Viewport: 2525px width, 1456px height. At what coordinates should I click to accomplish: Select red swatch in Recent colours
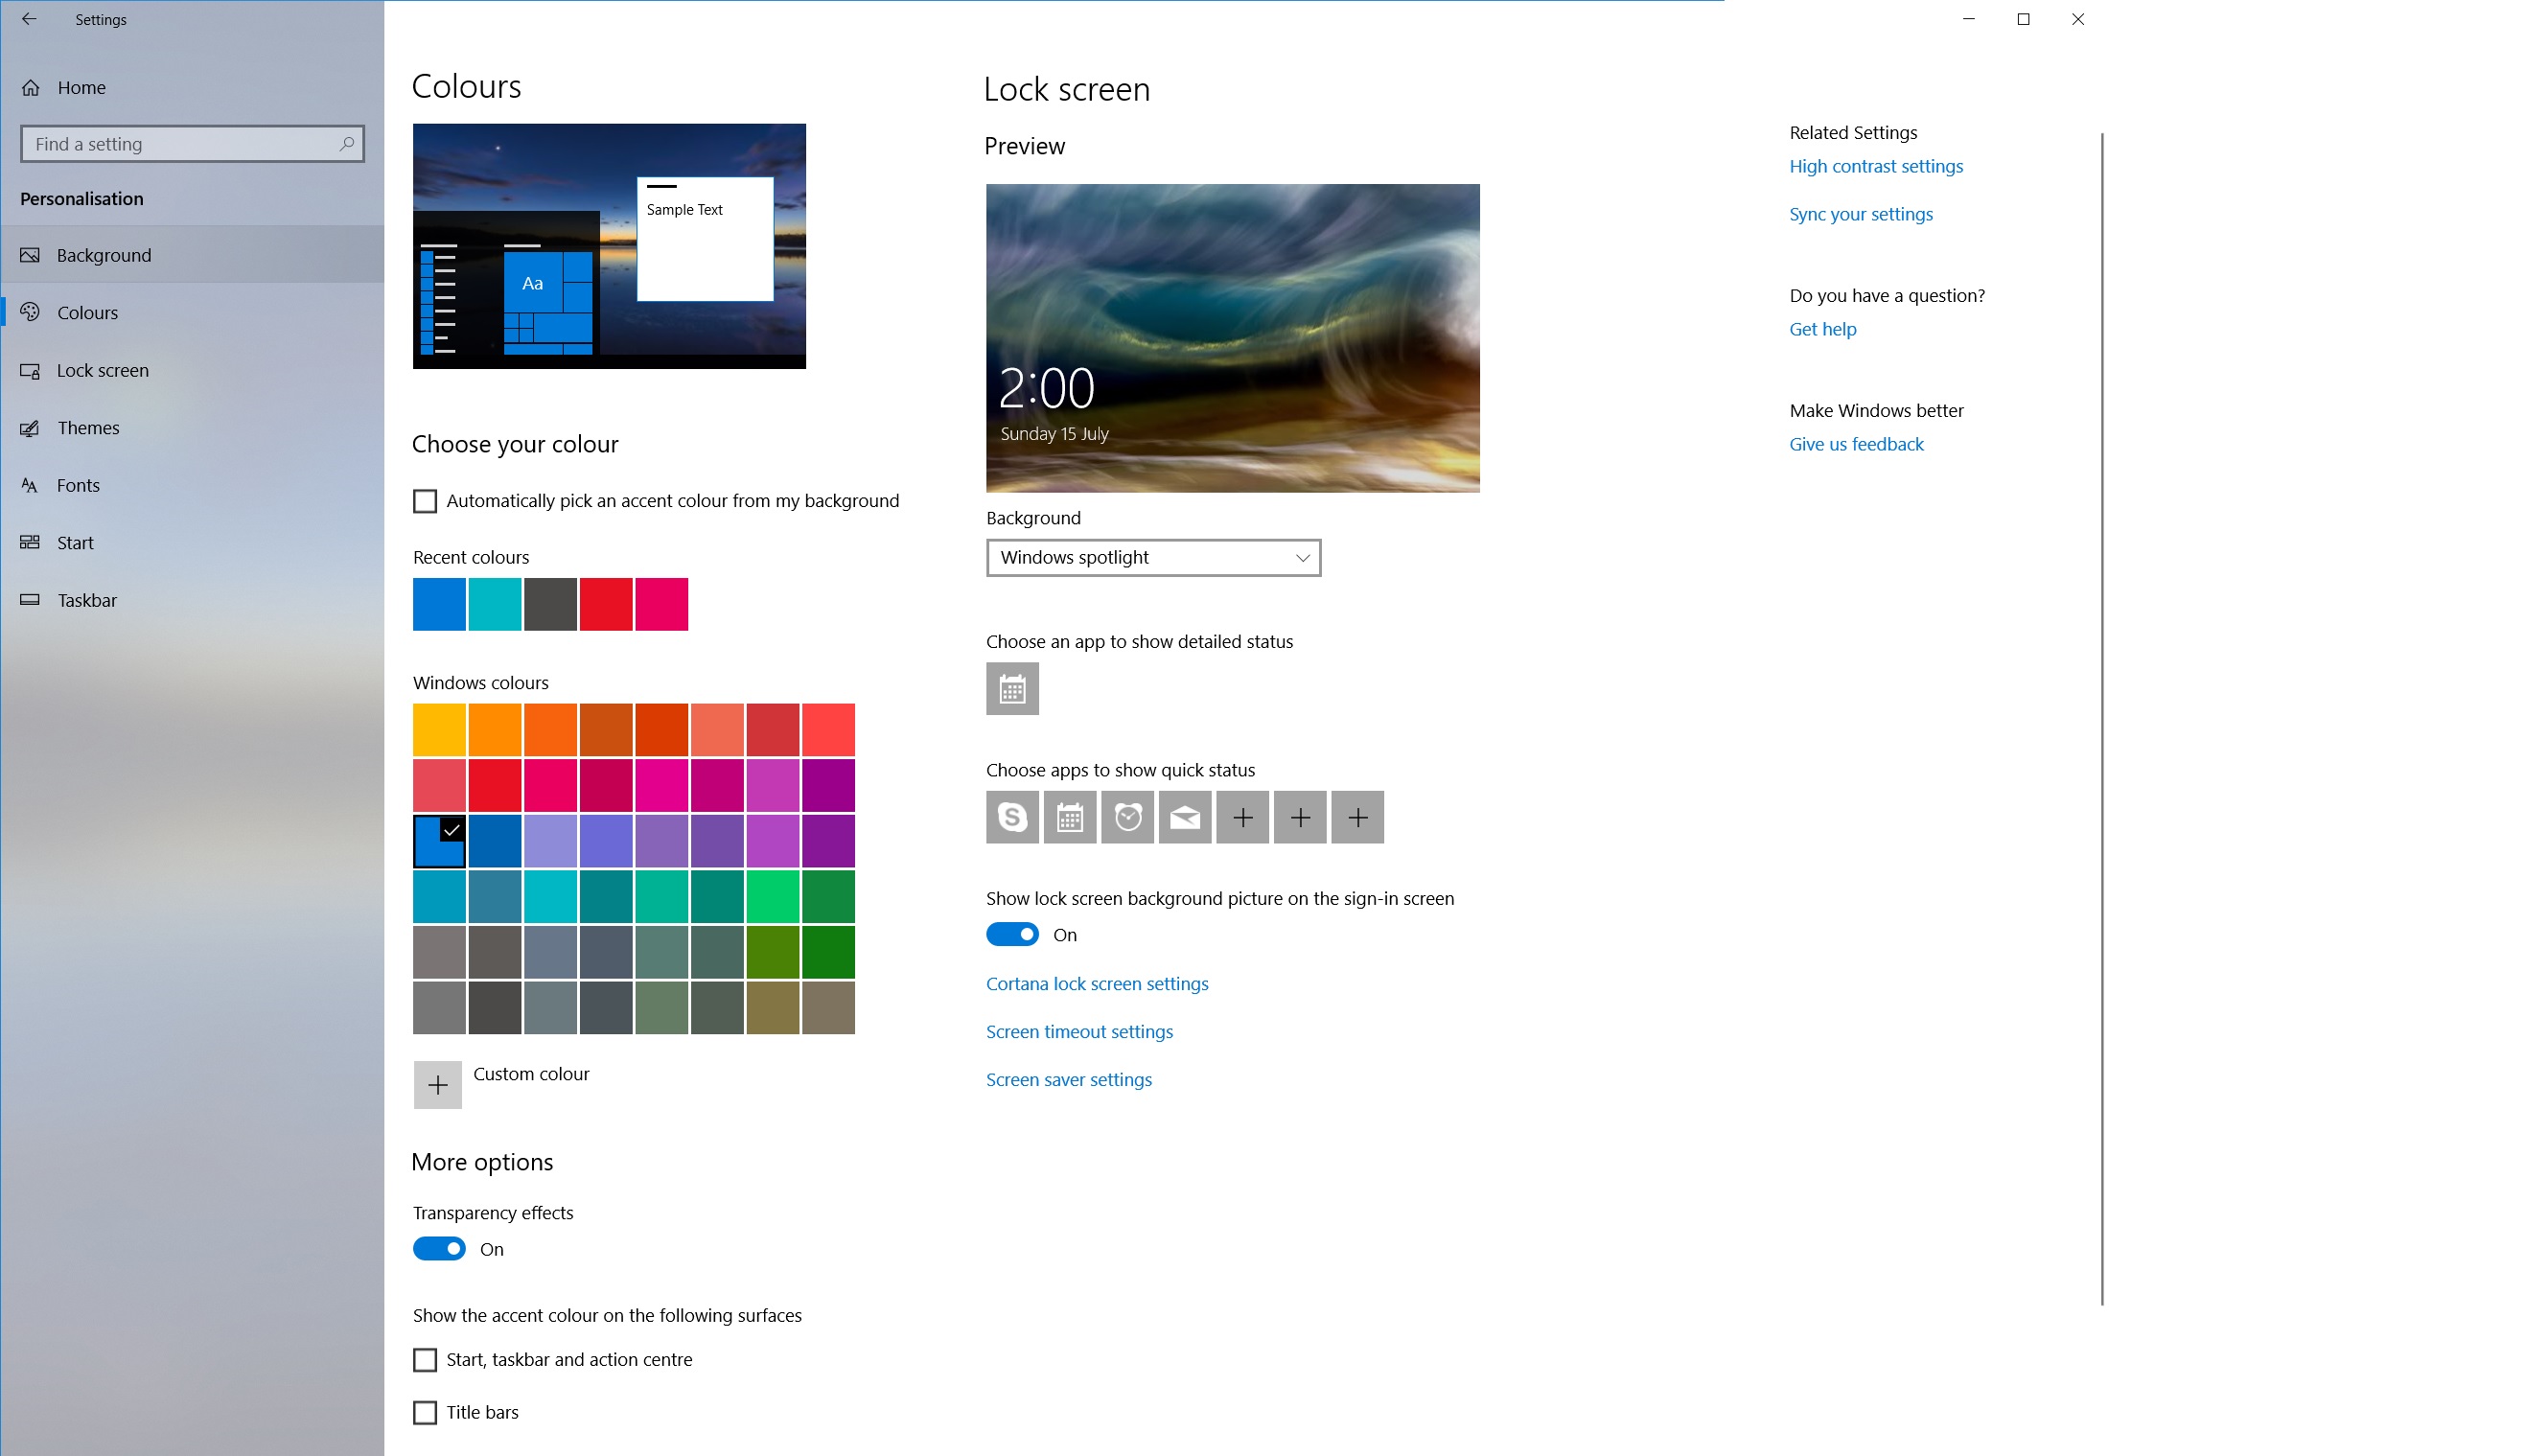(606, 604)
